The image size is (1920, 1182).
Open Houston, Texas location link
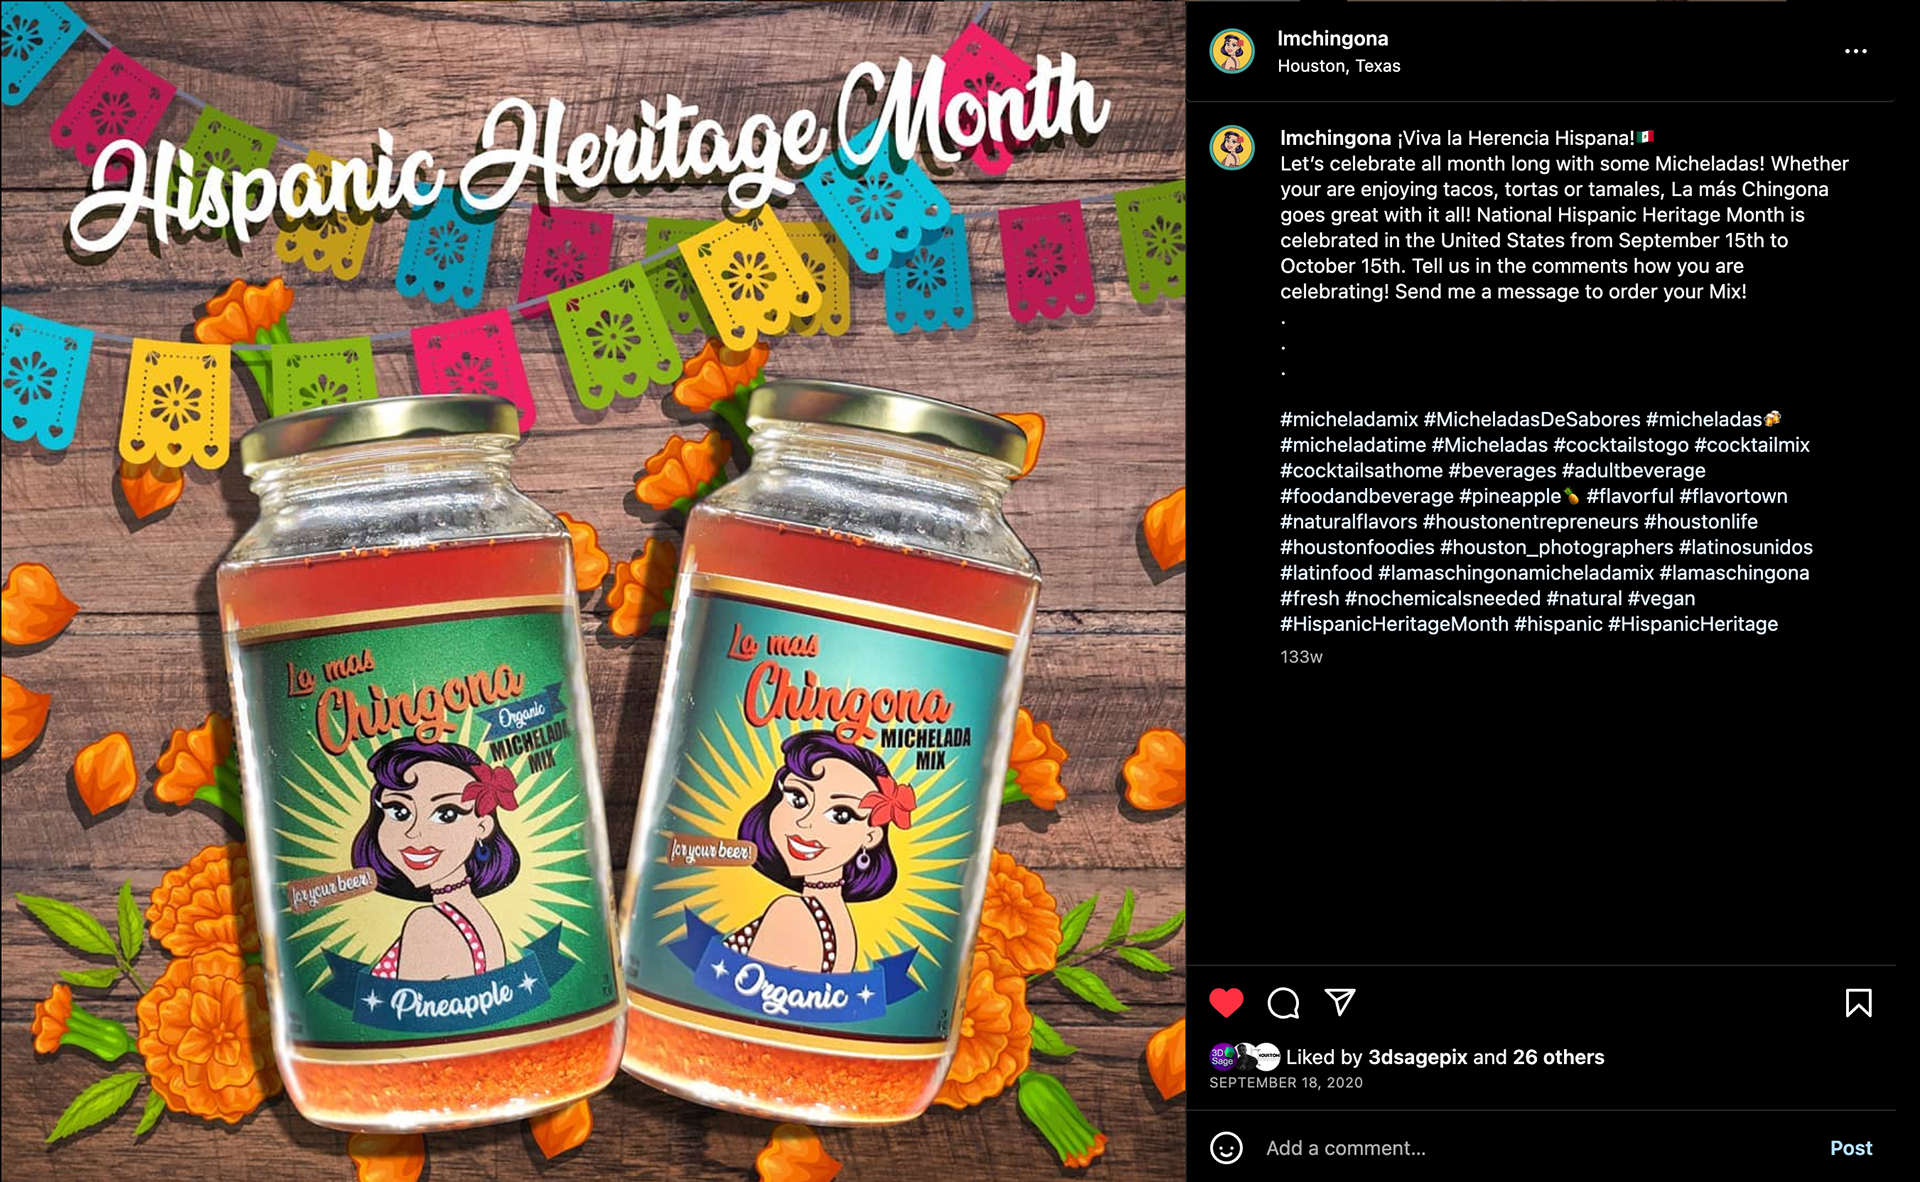1338,66
